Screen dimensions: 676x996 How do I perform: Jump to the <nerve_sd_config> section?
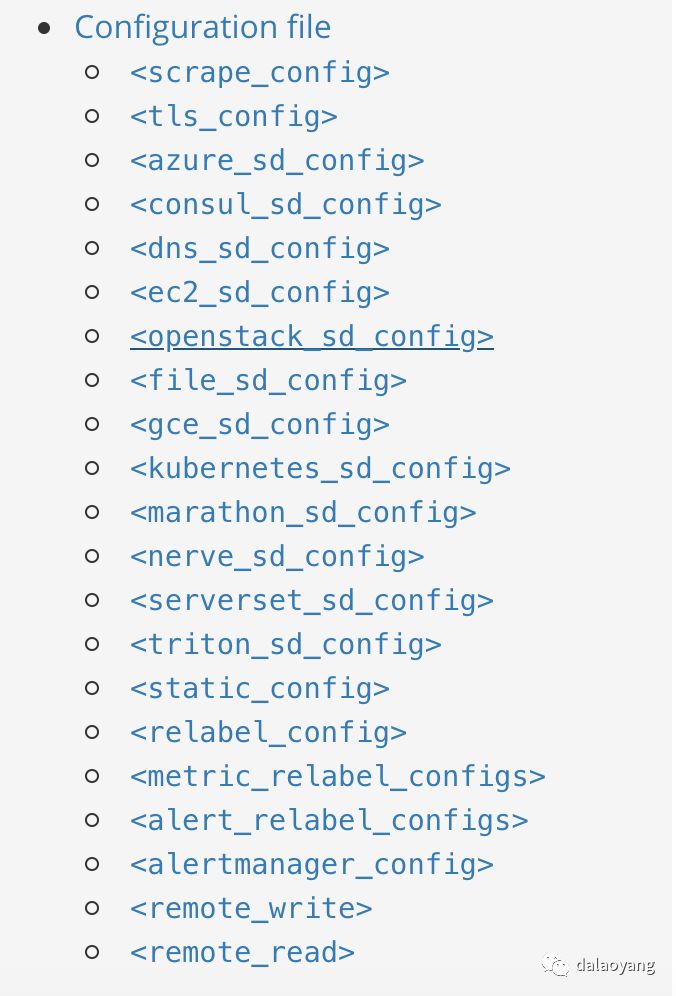click(x=277, y=557)
